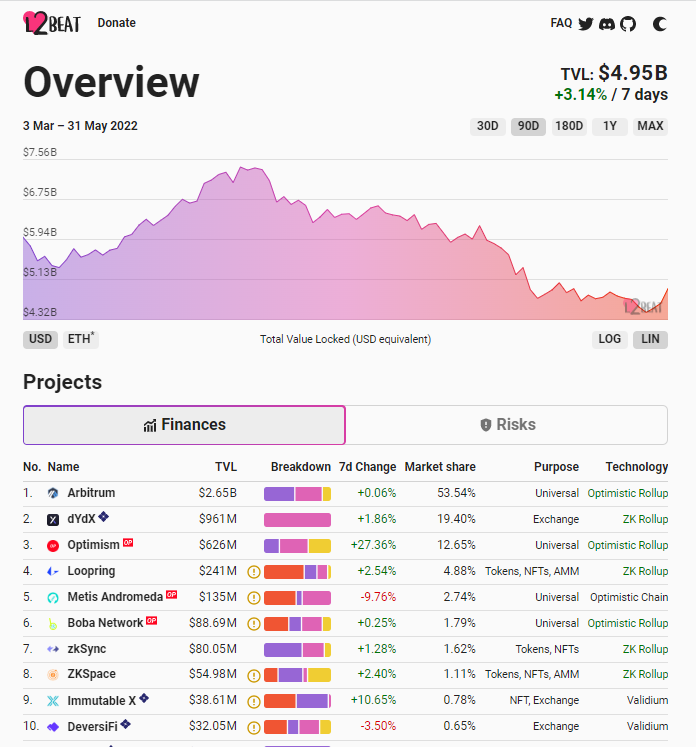Viewport: 696px width, 747px height.
Task: Click the Market share column header
Action: click(440, 467)
